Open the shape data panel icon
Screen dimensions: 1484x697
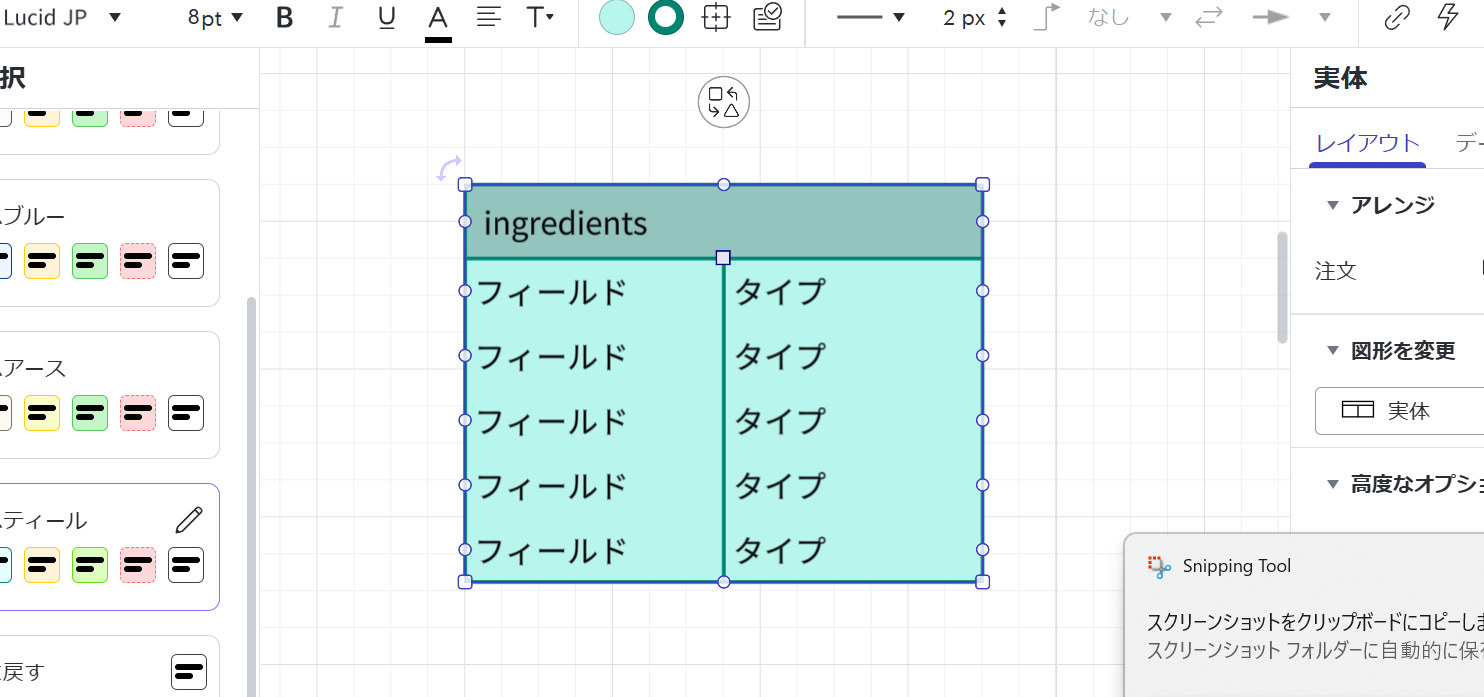click(x=767, y=17)
